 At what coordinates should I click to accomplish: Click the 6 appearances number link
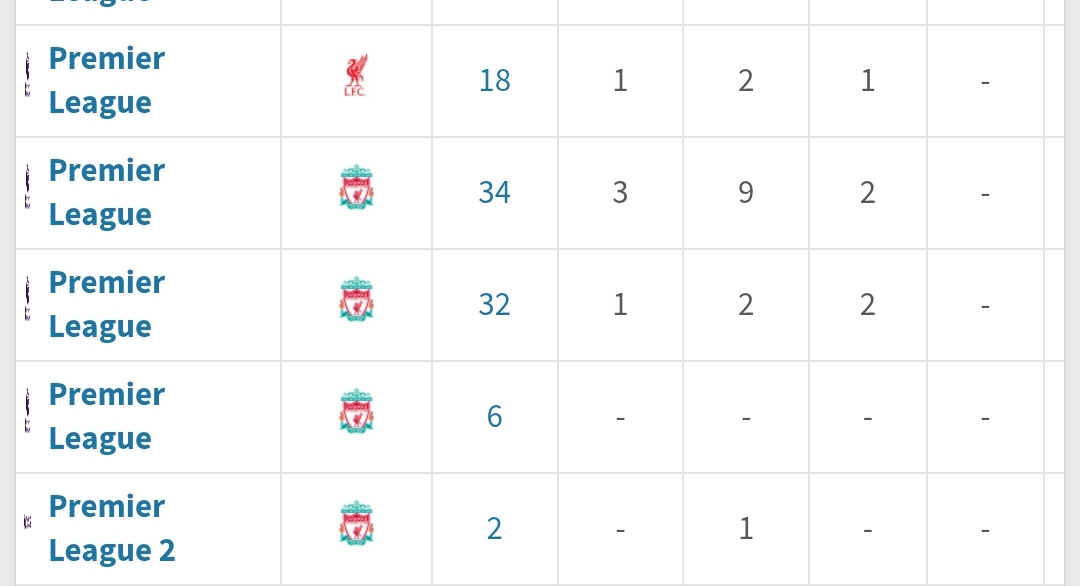pyautogui.click(x=494, y=416)
